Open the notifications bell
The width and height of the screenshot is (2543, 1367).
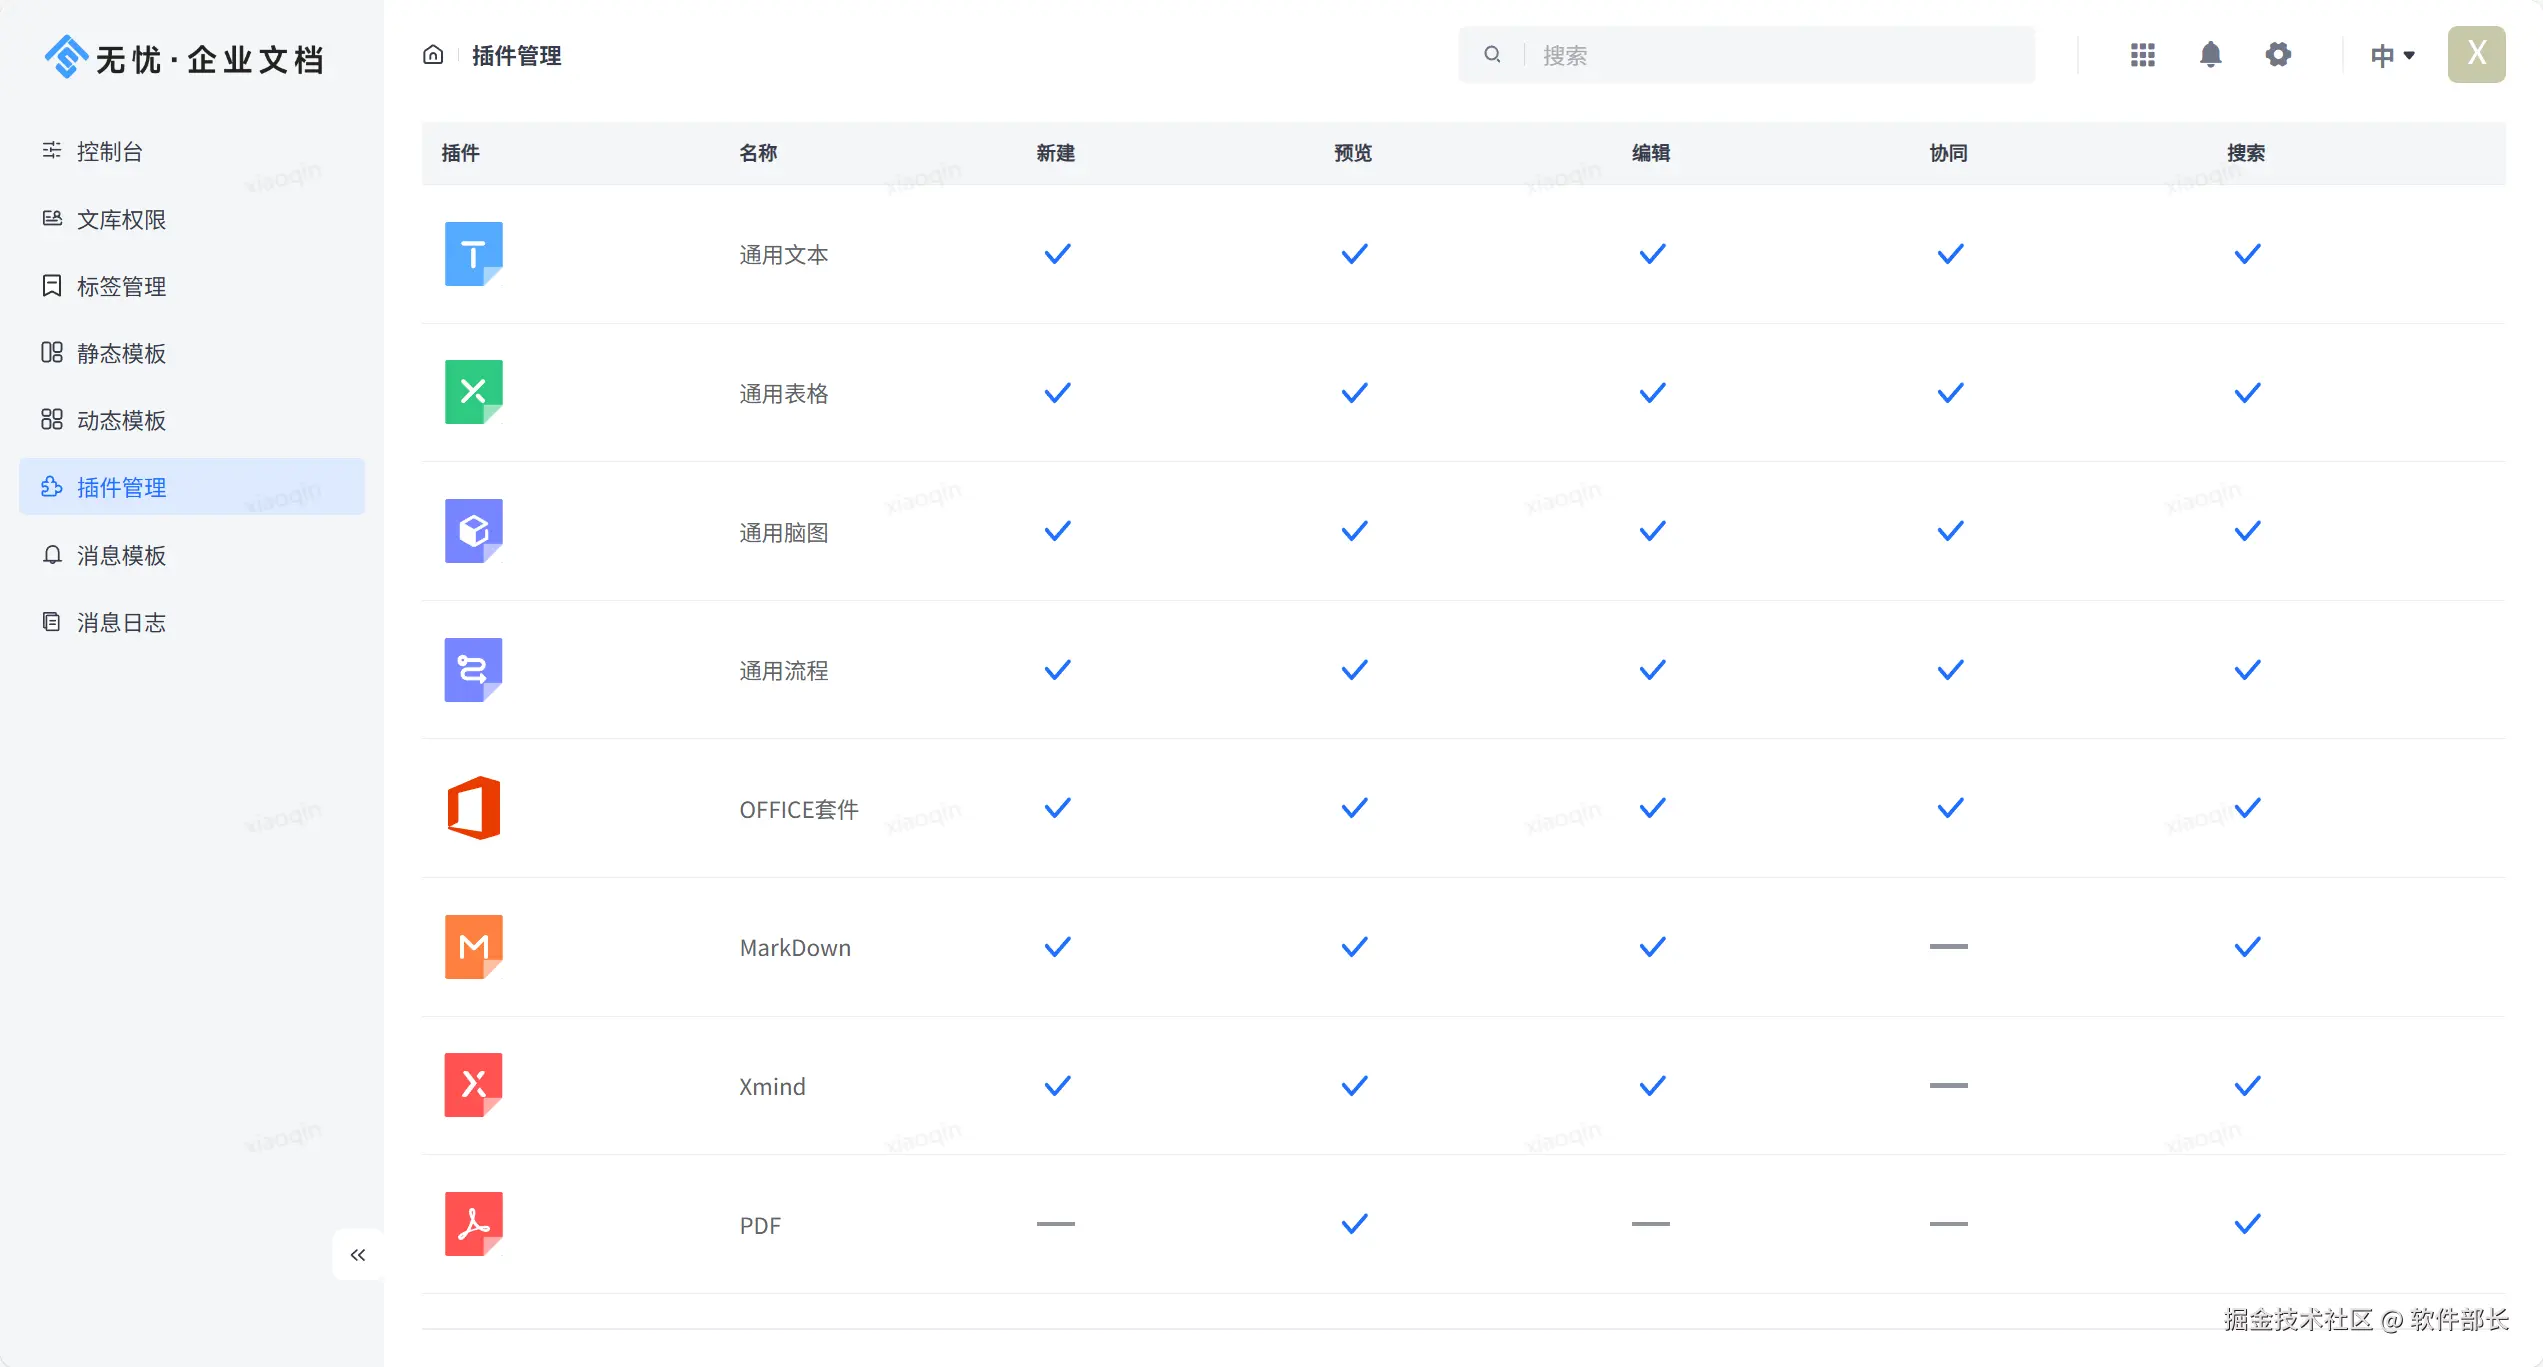pos(2210,55)
